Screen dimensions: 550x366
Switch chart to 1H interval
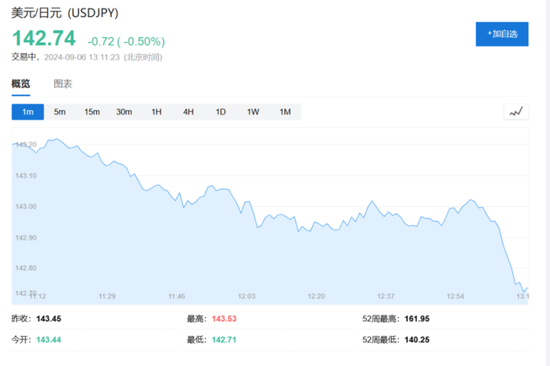tap(156, 112)
